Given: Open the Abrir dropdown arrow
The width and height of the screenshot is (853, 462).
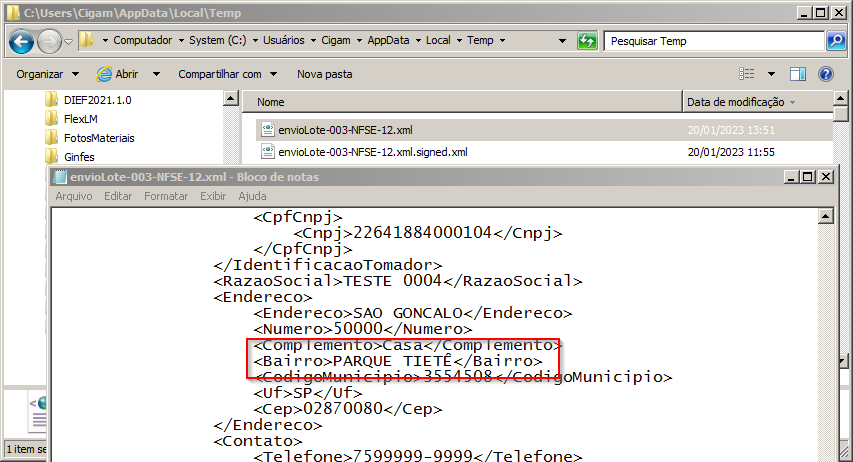Looking at the screenshot, I should coord(156,74).
